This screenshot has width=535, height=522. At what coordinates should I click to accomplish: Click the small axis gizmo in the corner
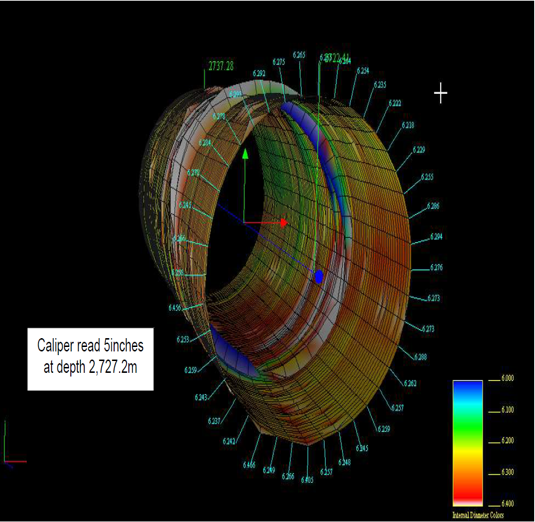click(14, 444)
